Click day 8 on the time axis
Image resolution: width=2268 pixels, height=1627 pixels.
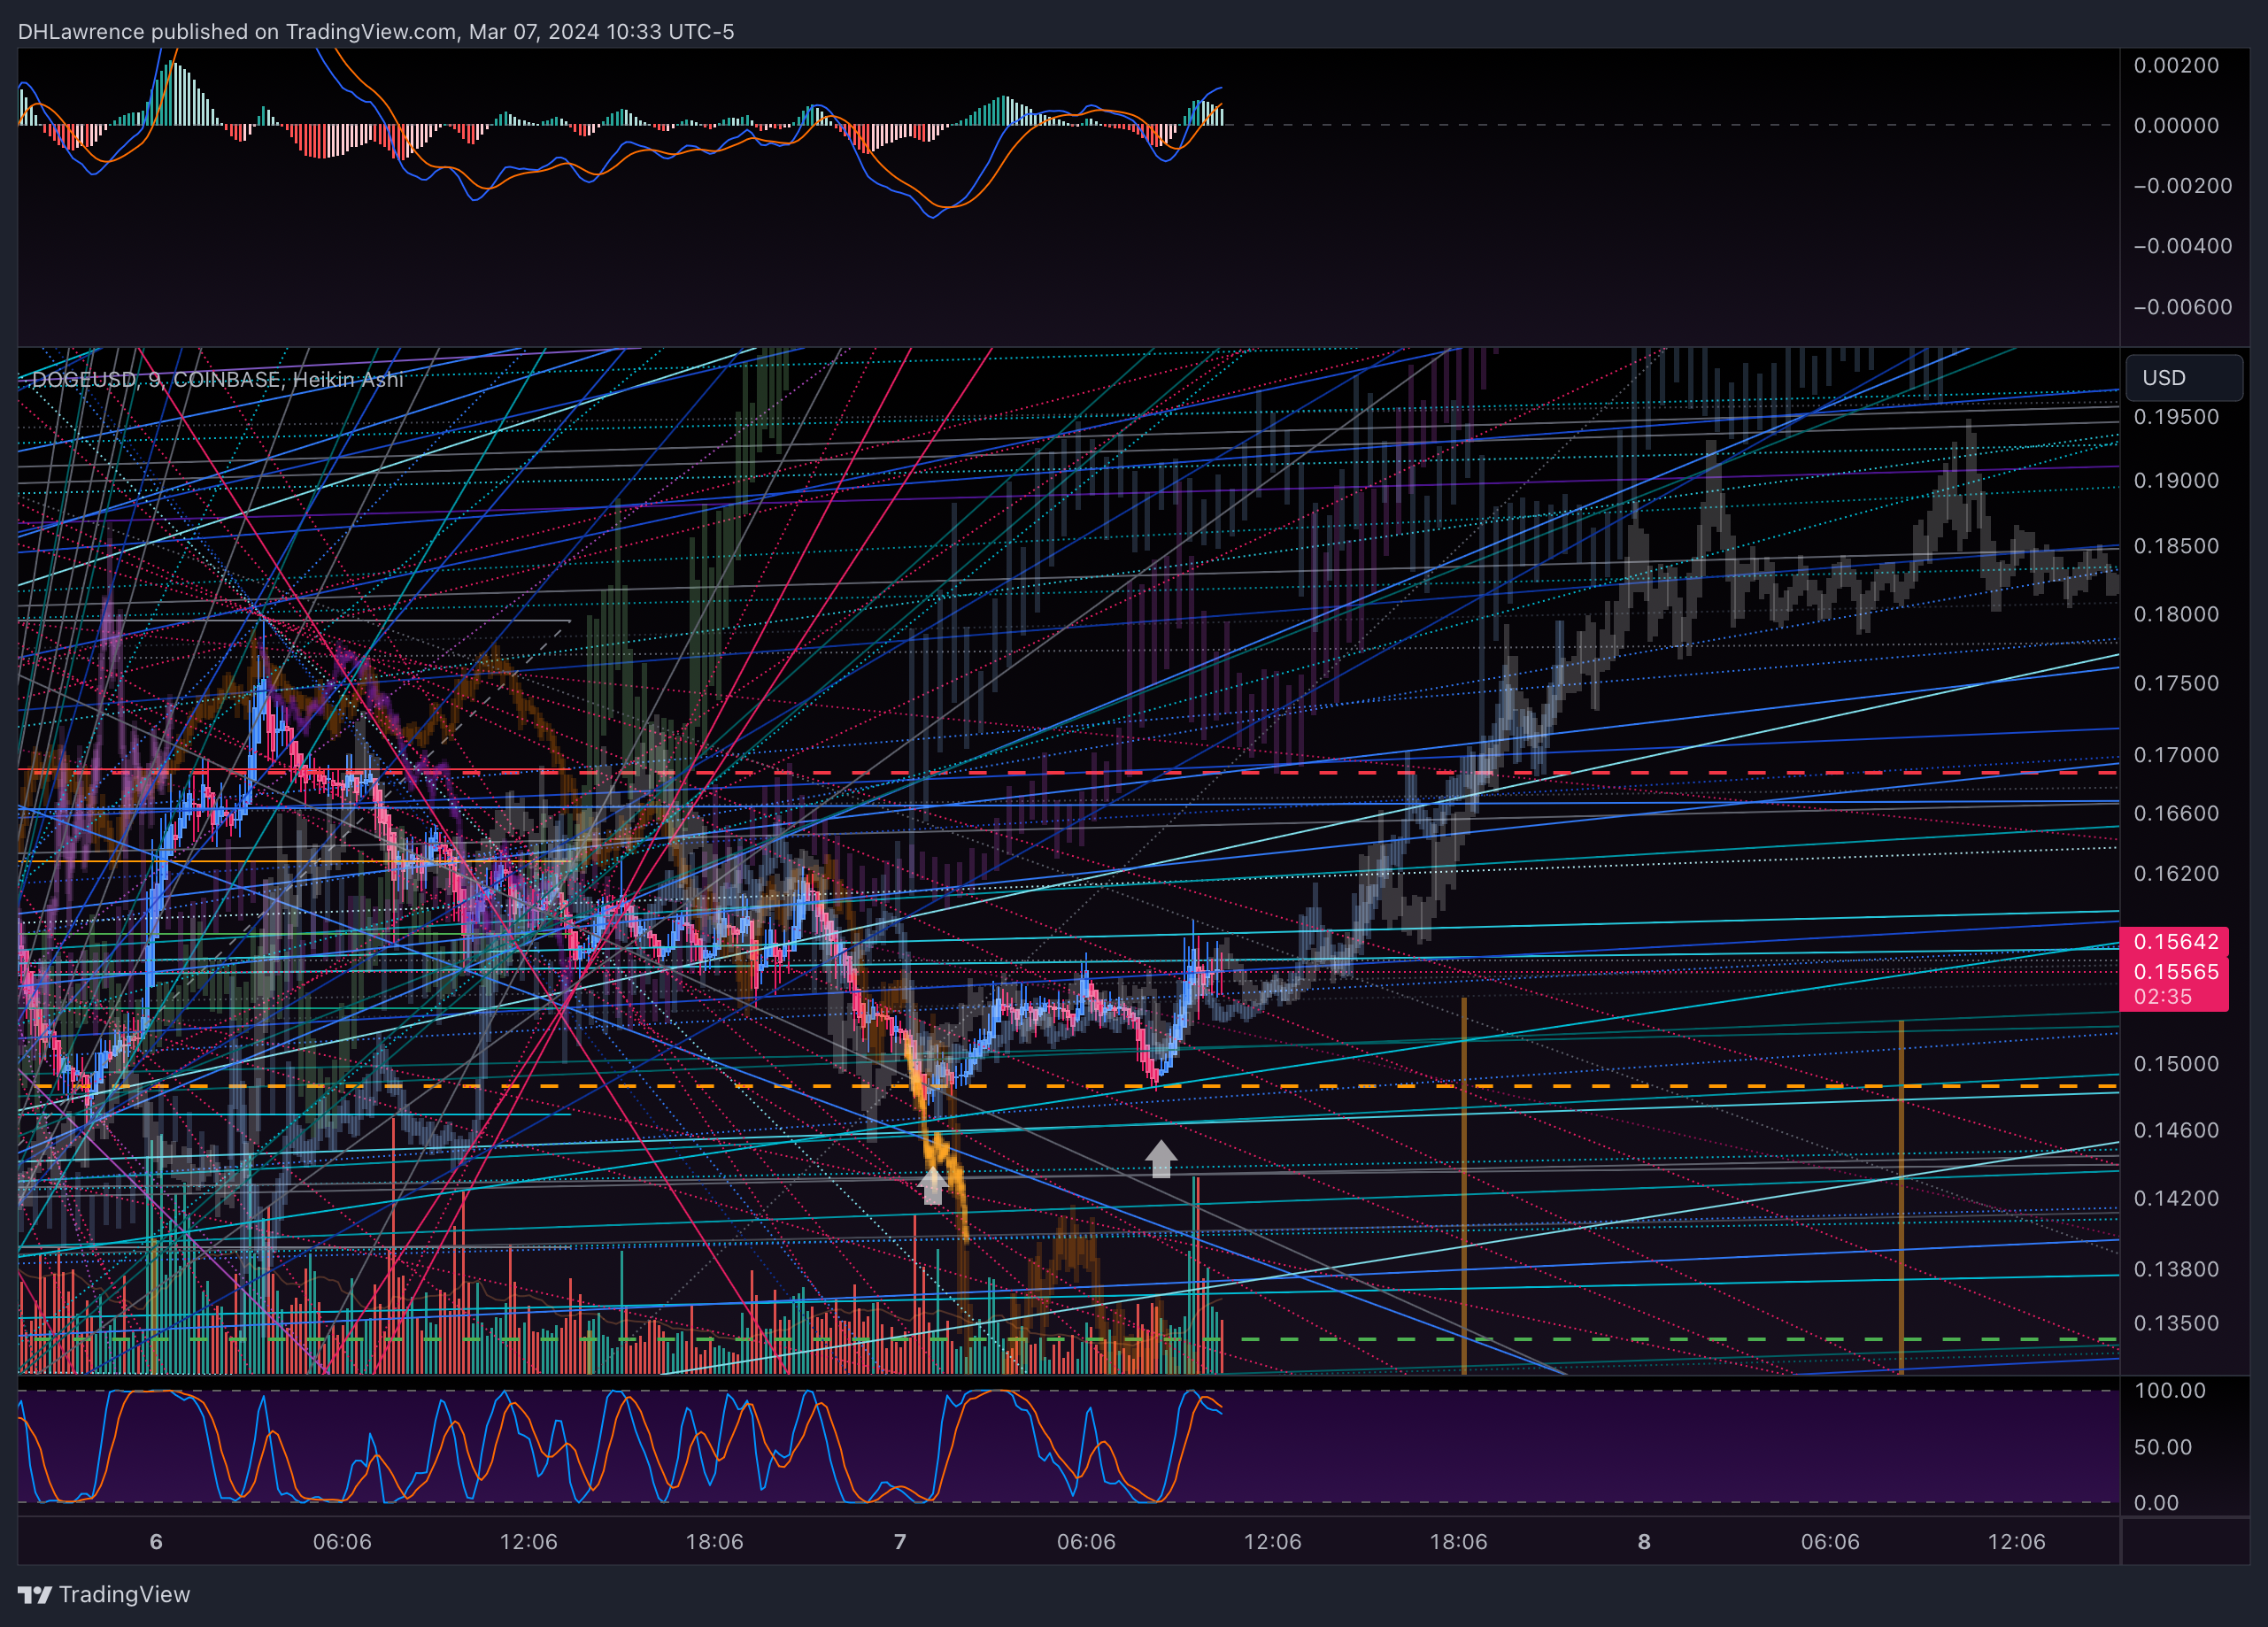pos(1644,1541)
